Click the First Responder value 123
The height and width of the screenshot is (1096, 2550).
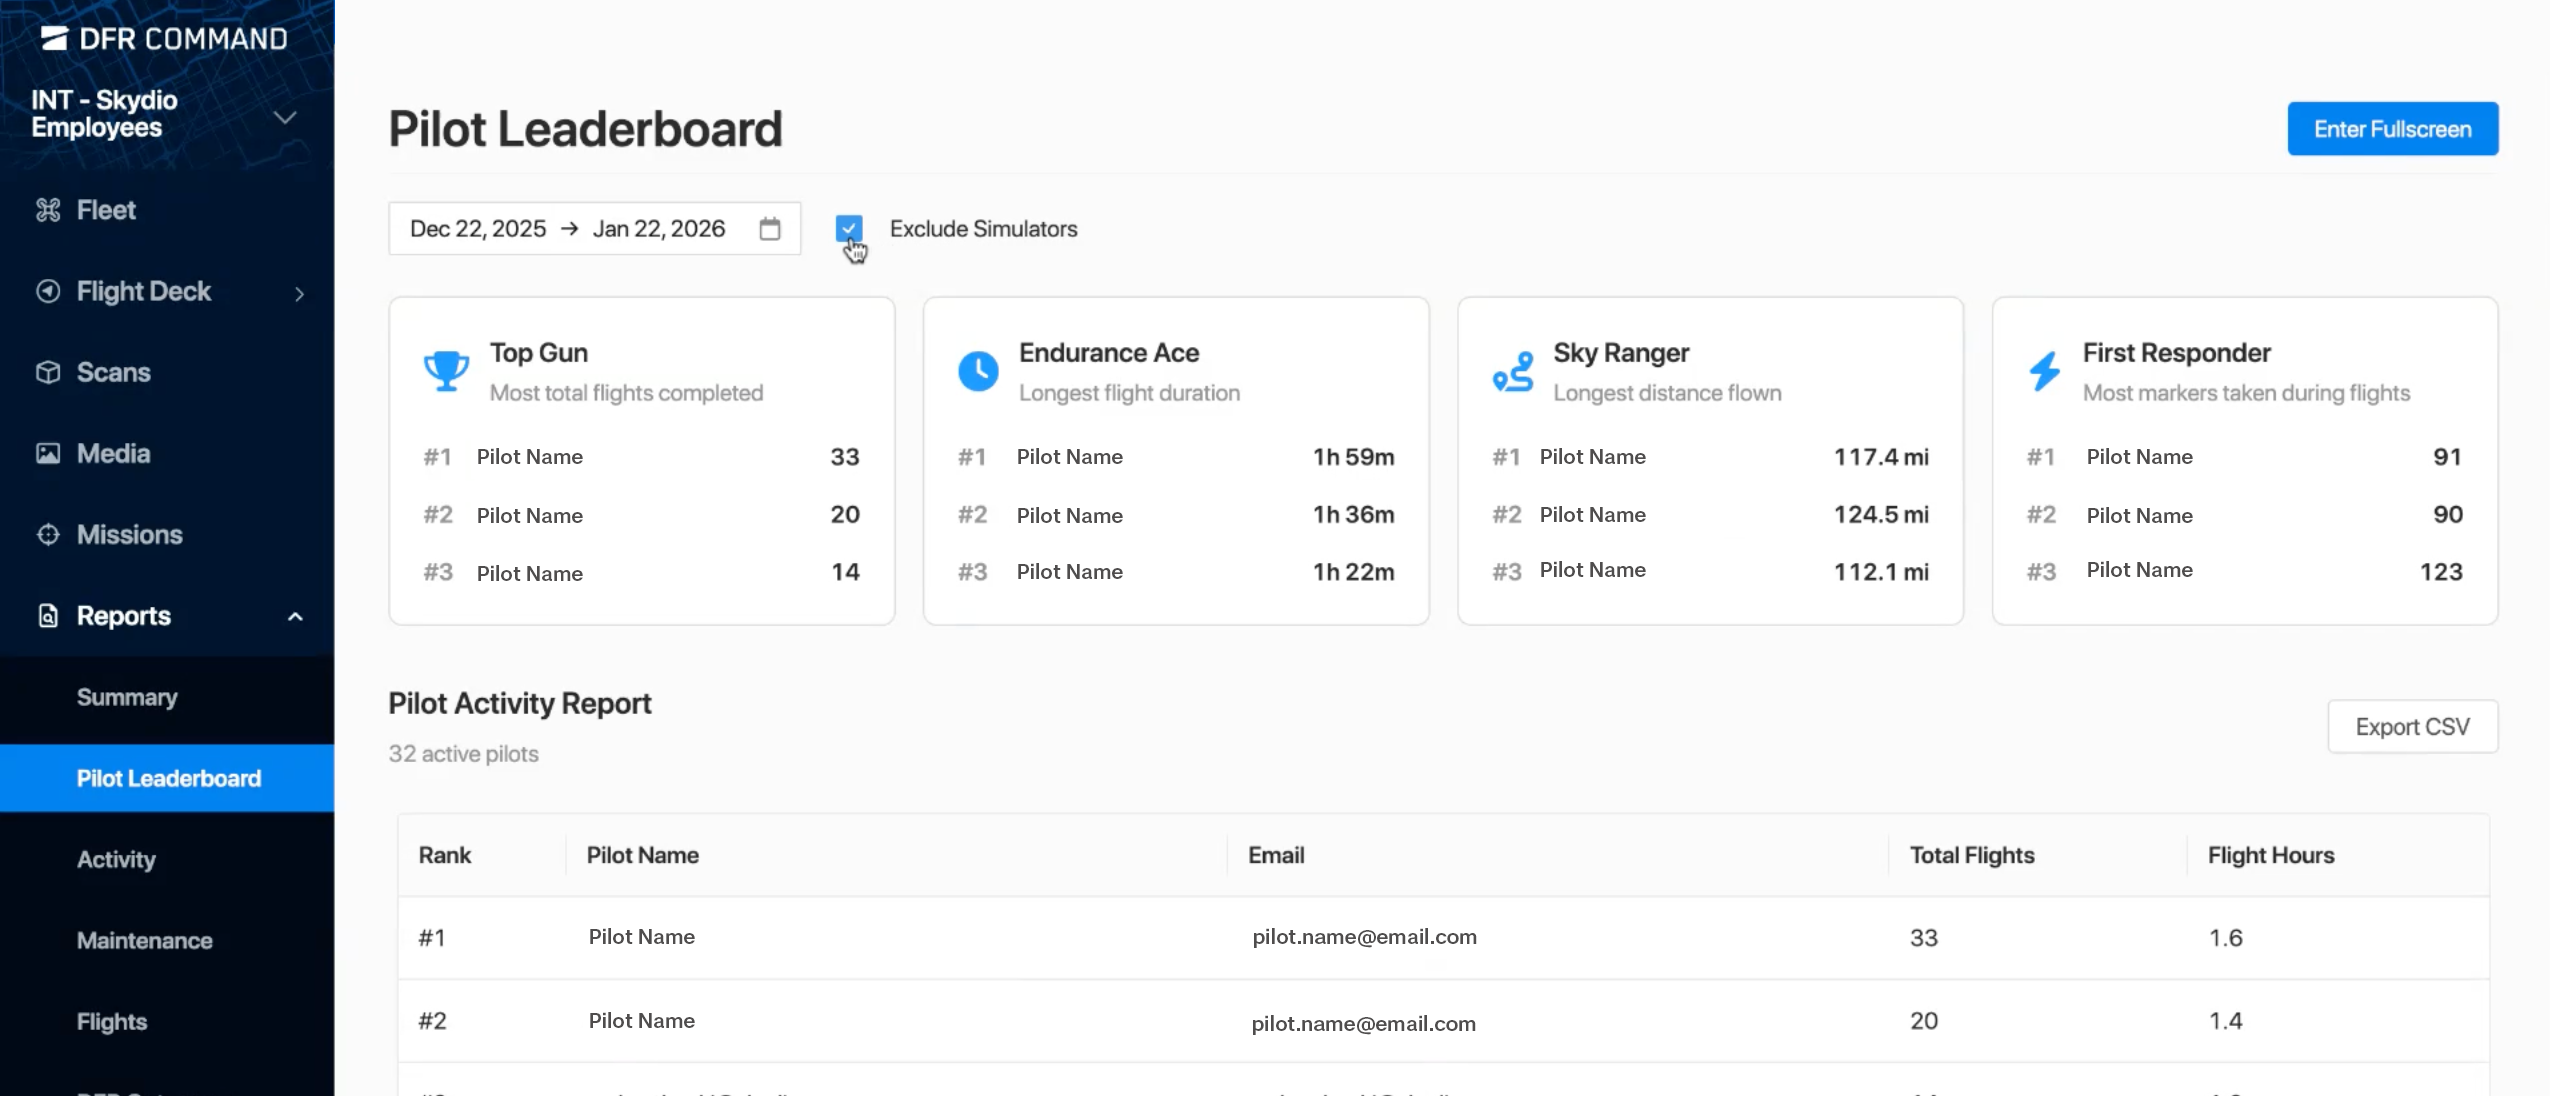pyautogui.click(x=2441, y=572)
